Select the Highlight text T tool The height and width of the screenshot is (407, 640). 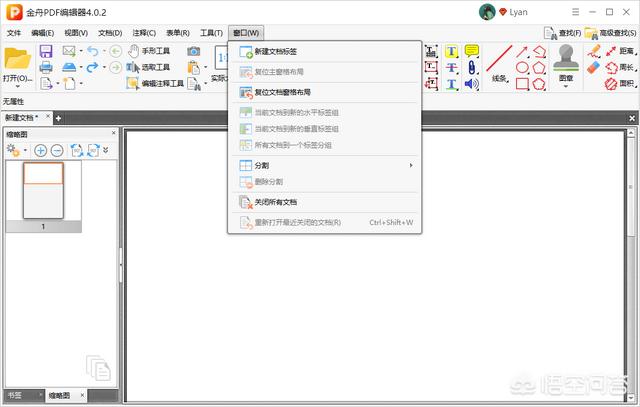point(451,51)
